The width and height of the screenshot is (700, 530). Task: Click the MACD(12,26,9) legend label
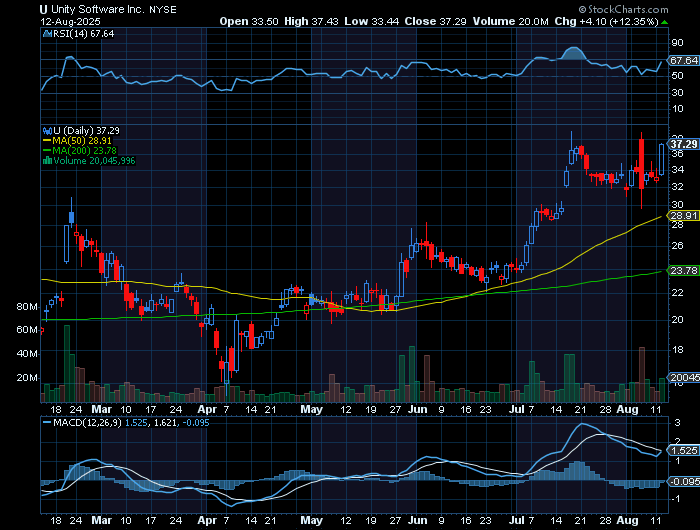click(87, 422)
